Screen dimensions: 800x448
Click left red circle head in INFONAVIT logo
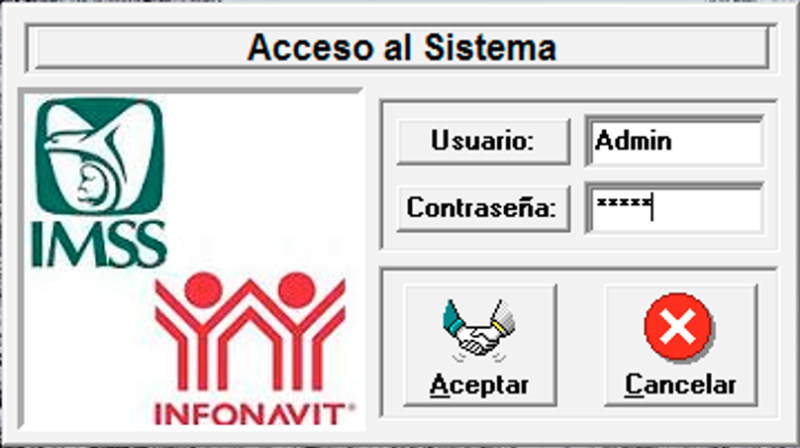tap(204, 290)
